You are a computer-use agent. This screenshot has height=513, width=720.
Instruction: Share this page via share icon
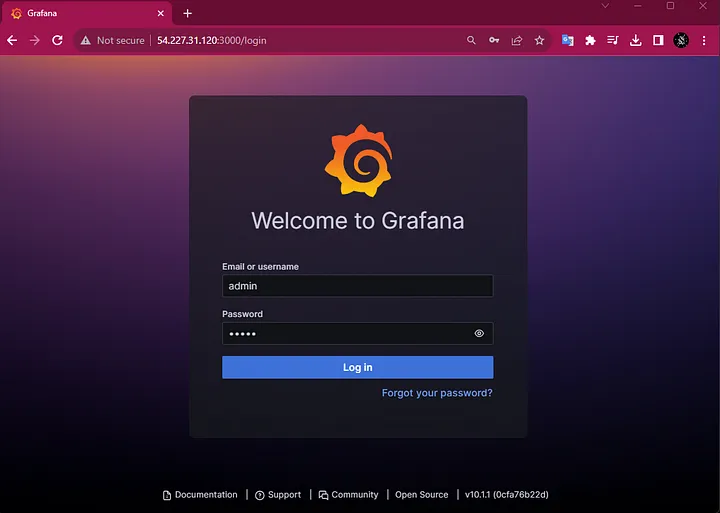pyautogui.click(x=517, y=40)
